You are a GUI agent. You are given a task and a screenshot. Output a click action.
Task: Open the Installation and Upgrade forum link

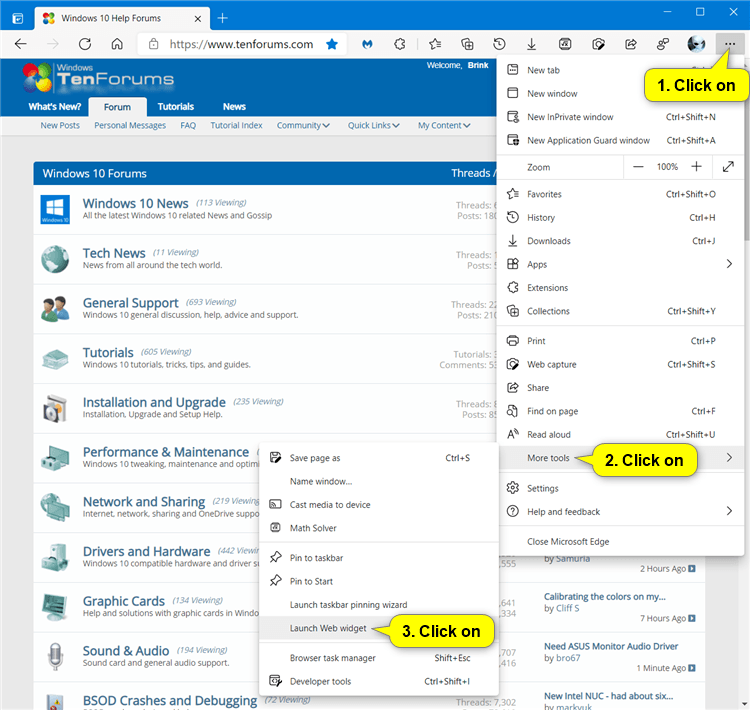click(154, 402)
